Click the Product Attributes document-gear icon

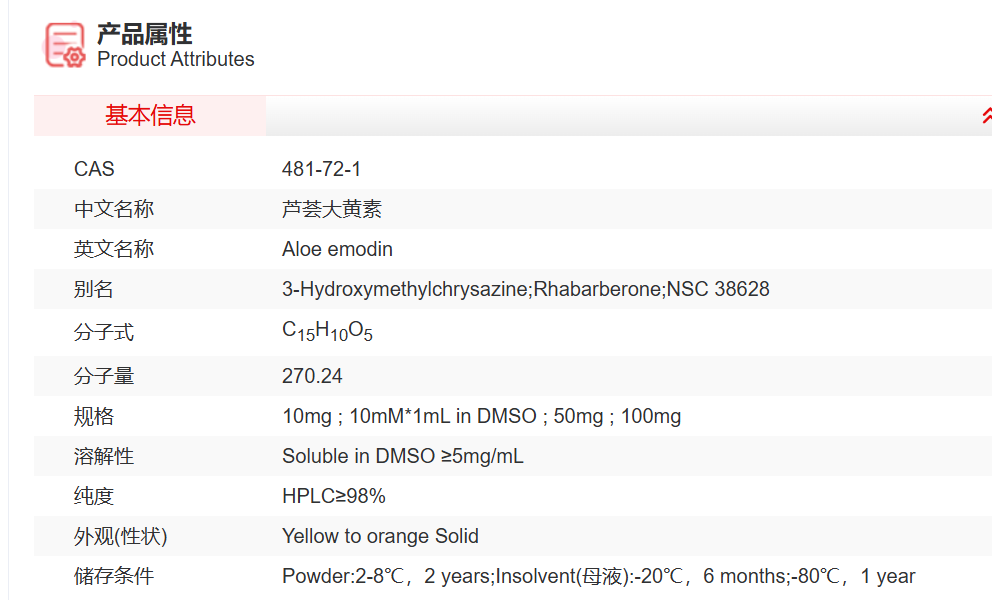[65, 45]
